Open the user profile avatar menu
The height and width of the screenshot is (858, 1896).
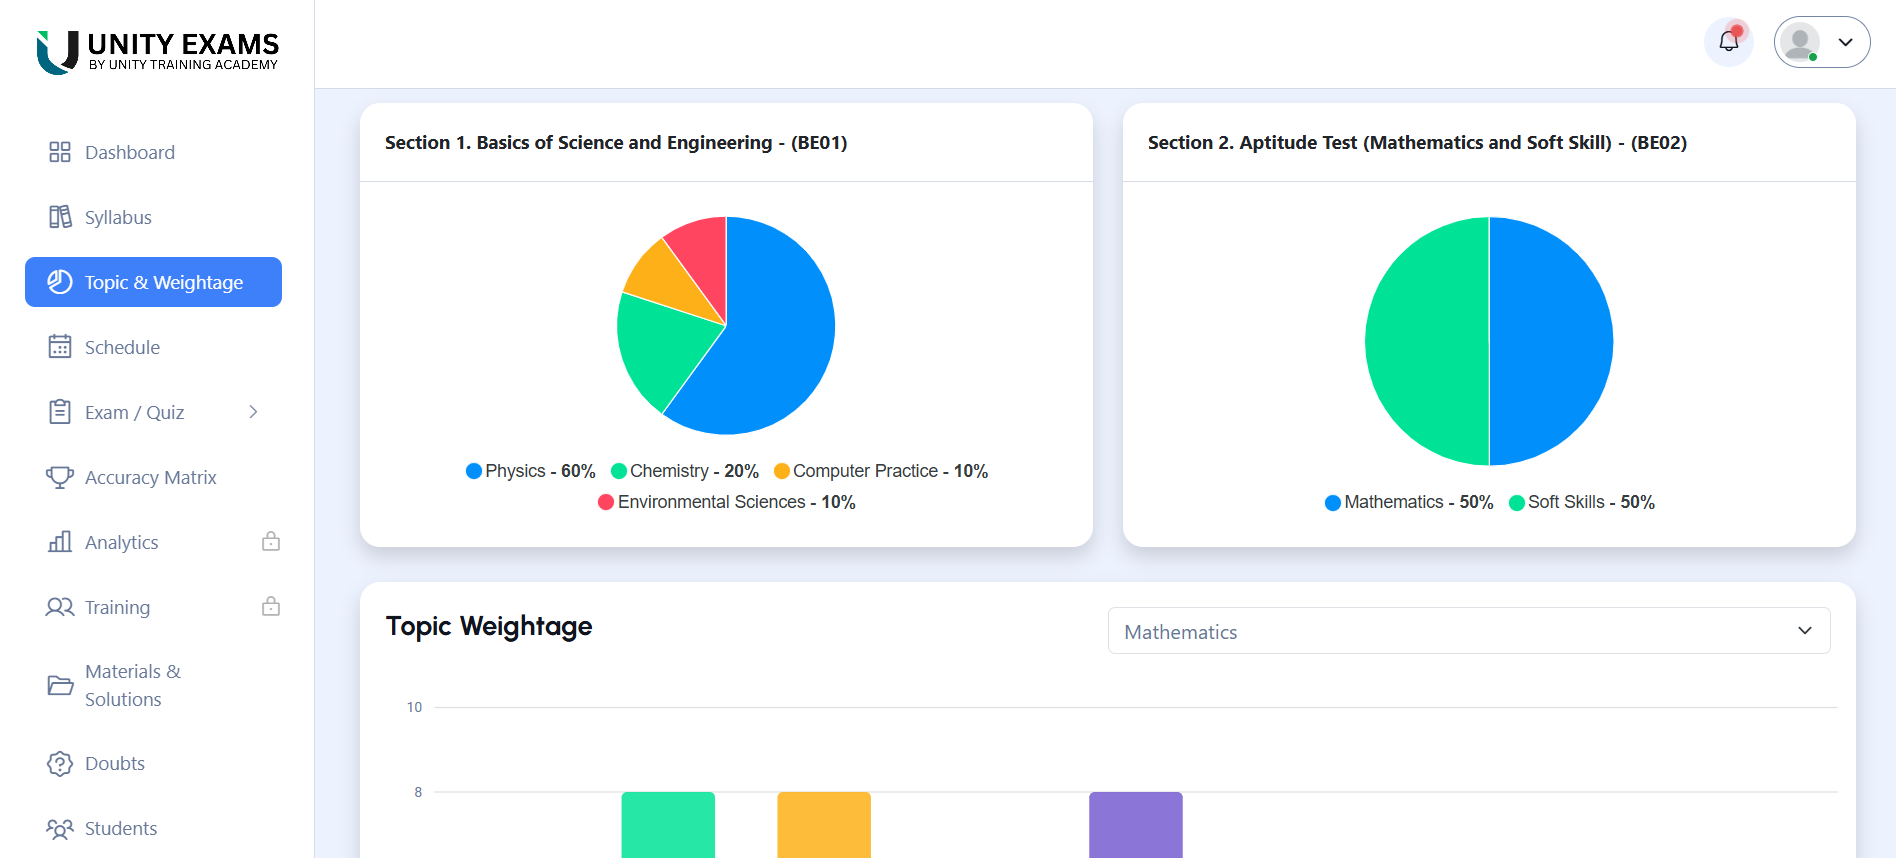[x=1821, y=42]
